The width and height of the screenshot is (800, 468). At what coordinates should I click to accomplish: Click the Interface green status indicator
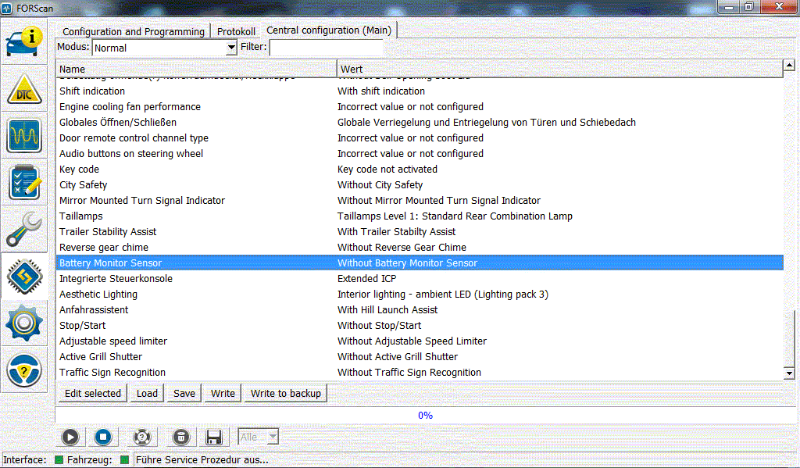[59, 460]
